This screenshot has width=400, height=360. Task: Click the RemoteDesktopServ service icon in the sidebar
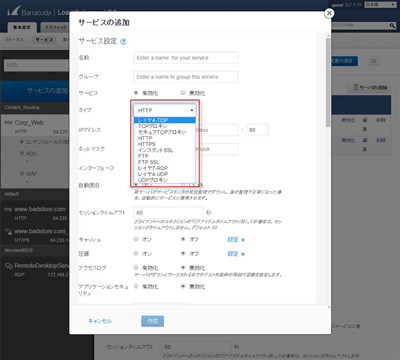(x=9, y=266)
